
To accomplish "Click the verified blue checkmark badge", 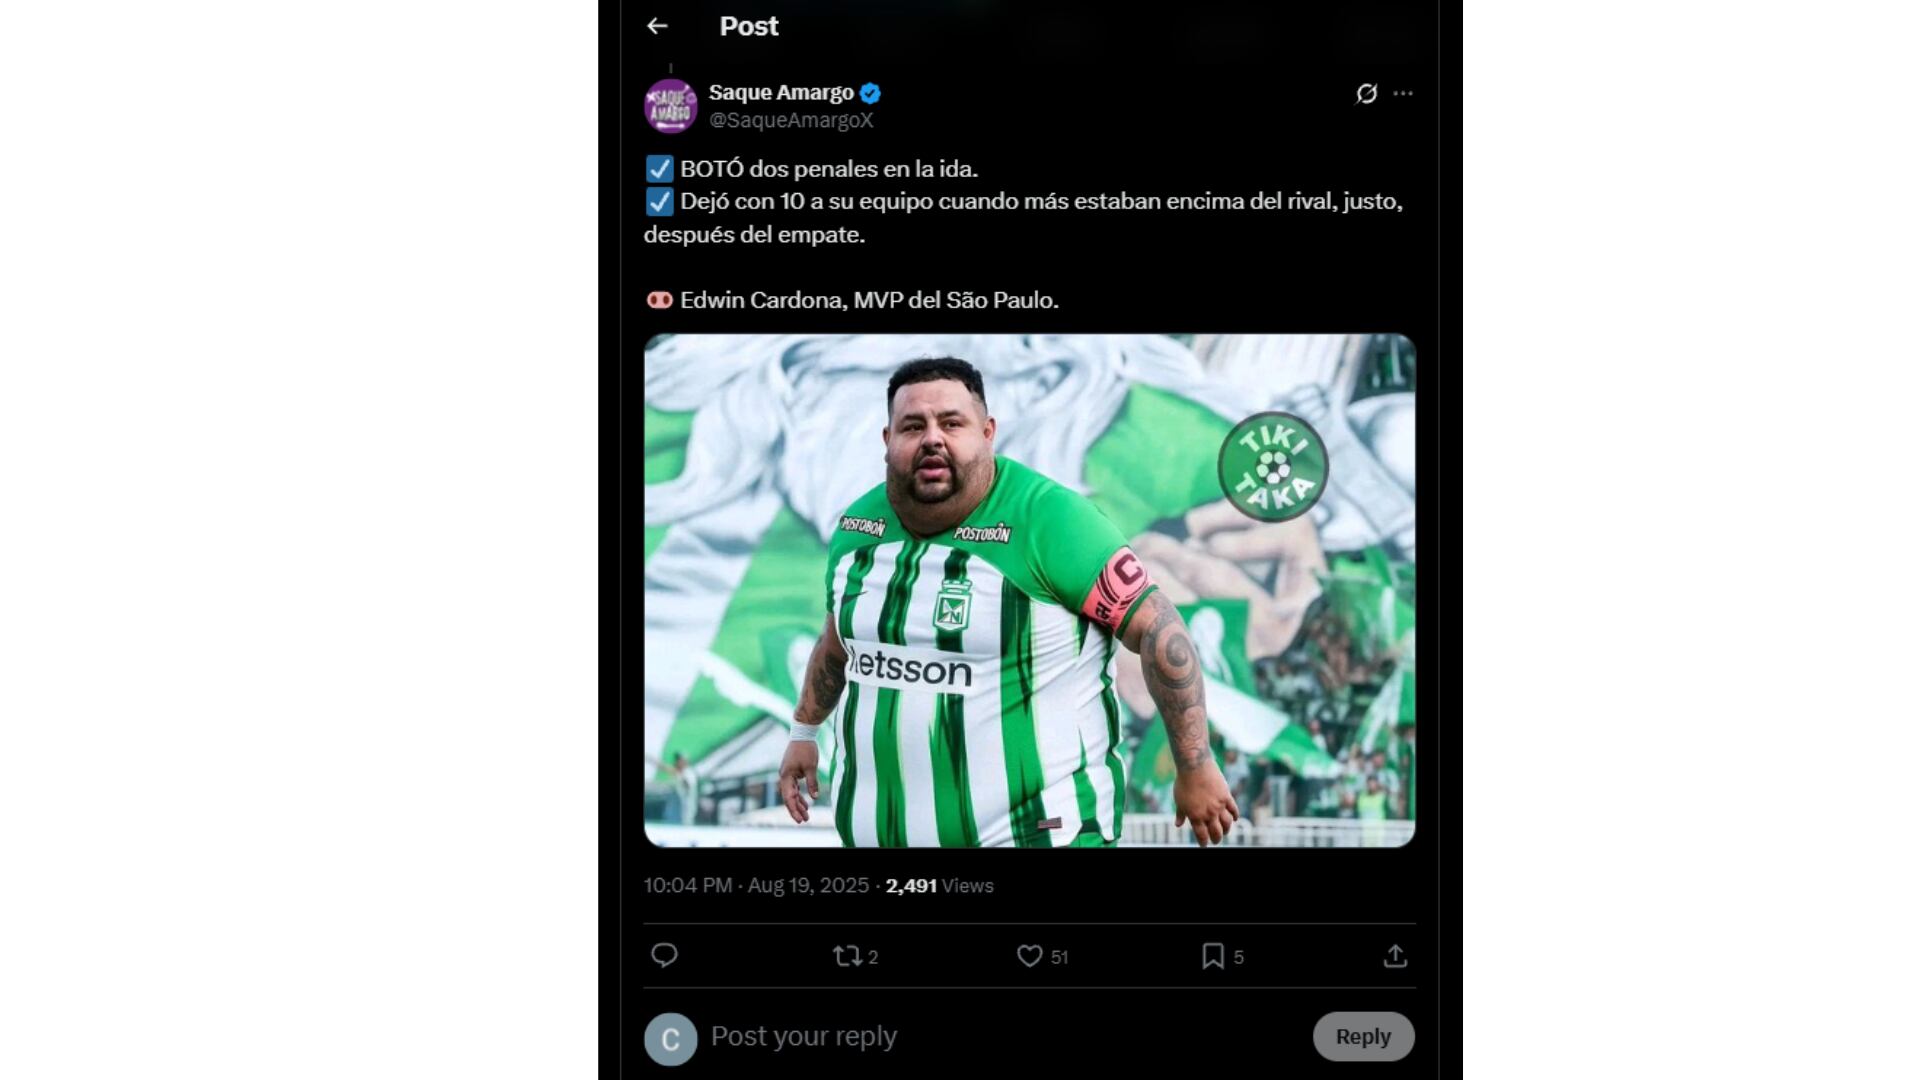I will 870,92.
